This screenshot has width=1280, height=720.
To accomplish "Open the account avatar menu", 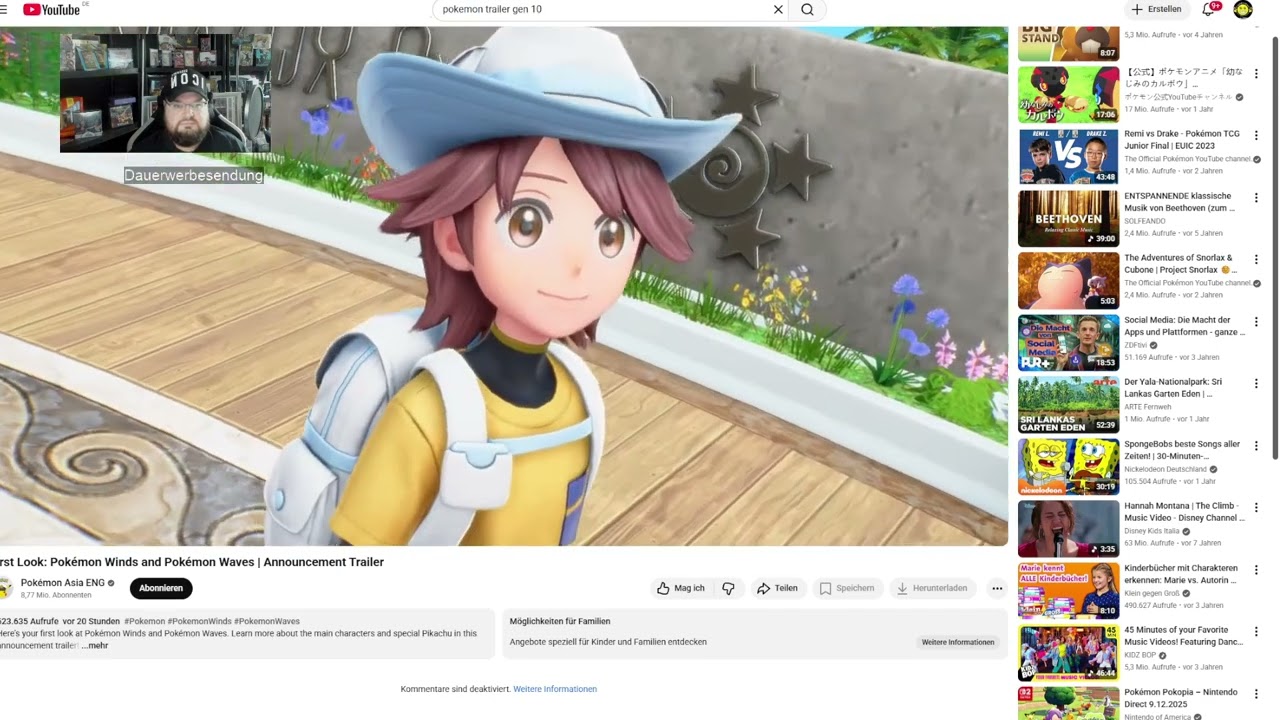I will click(x=1242, y=9).
